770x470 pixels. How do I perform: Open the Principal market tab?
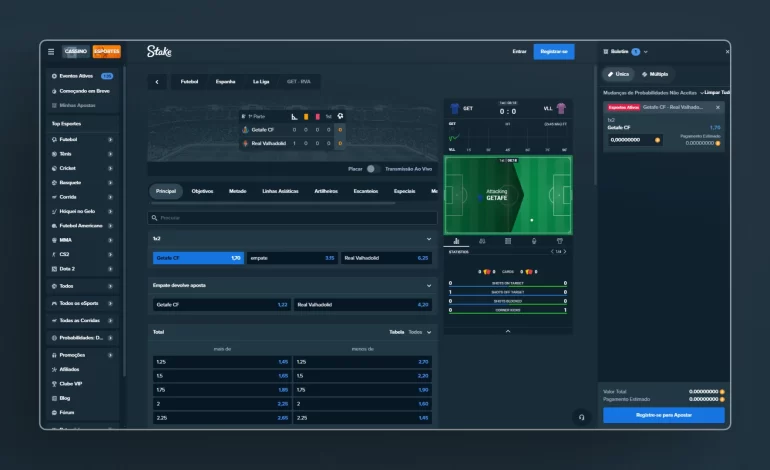[x=165, y=191]
